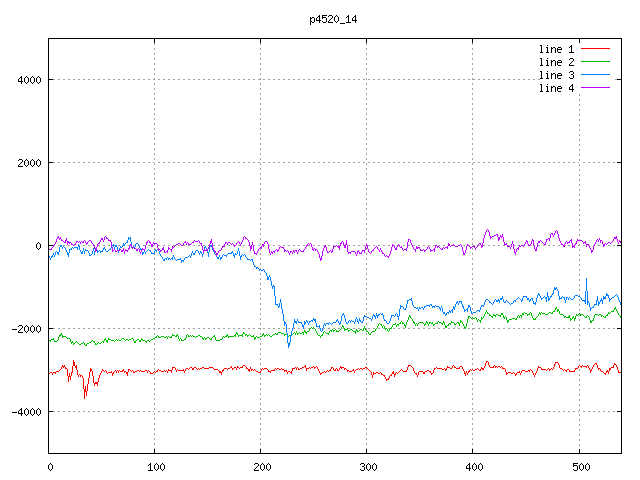Select the 'line 1' legend label
The height and width of the screenshot is (480, 640).
pos(556,49)
